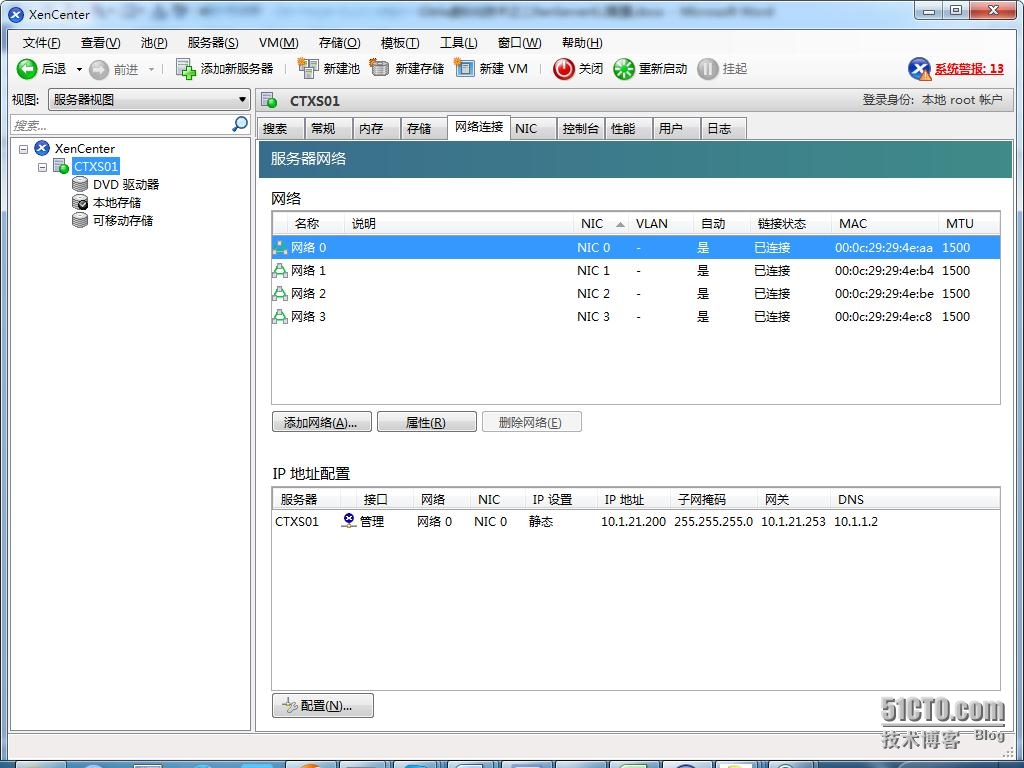Click the 可移动存储 storage icon
The height and width of the screenshot is (768, 1024).
pos(80,220)
